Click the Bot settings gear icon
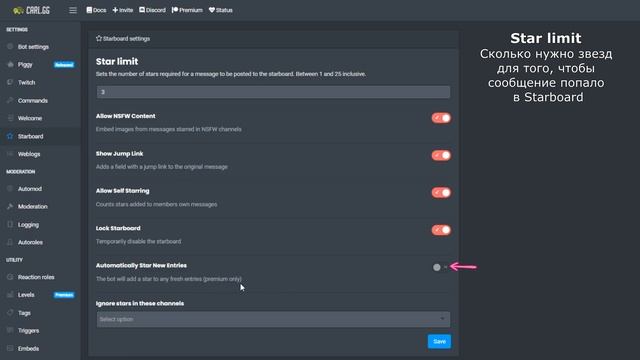This screenshot has height=360, width=640. 10,47
